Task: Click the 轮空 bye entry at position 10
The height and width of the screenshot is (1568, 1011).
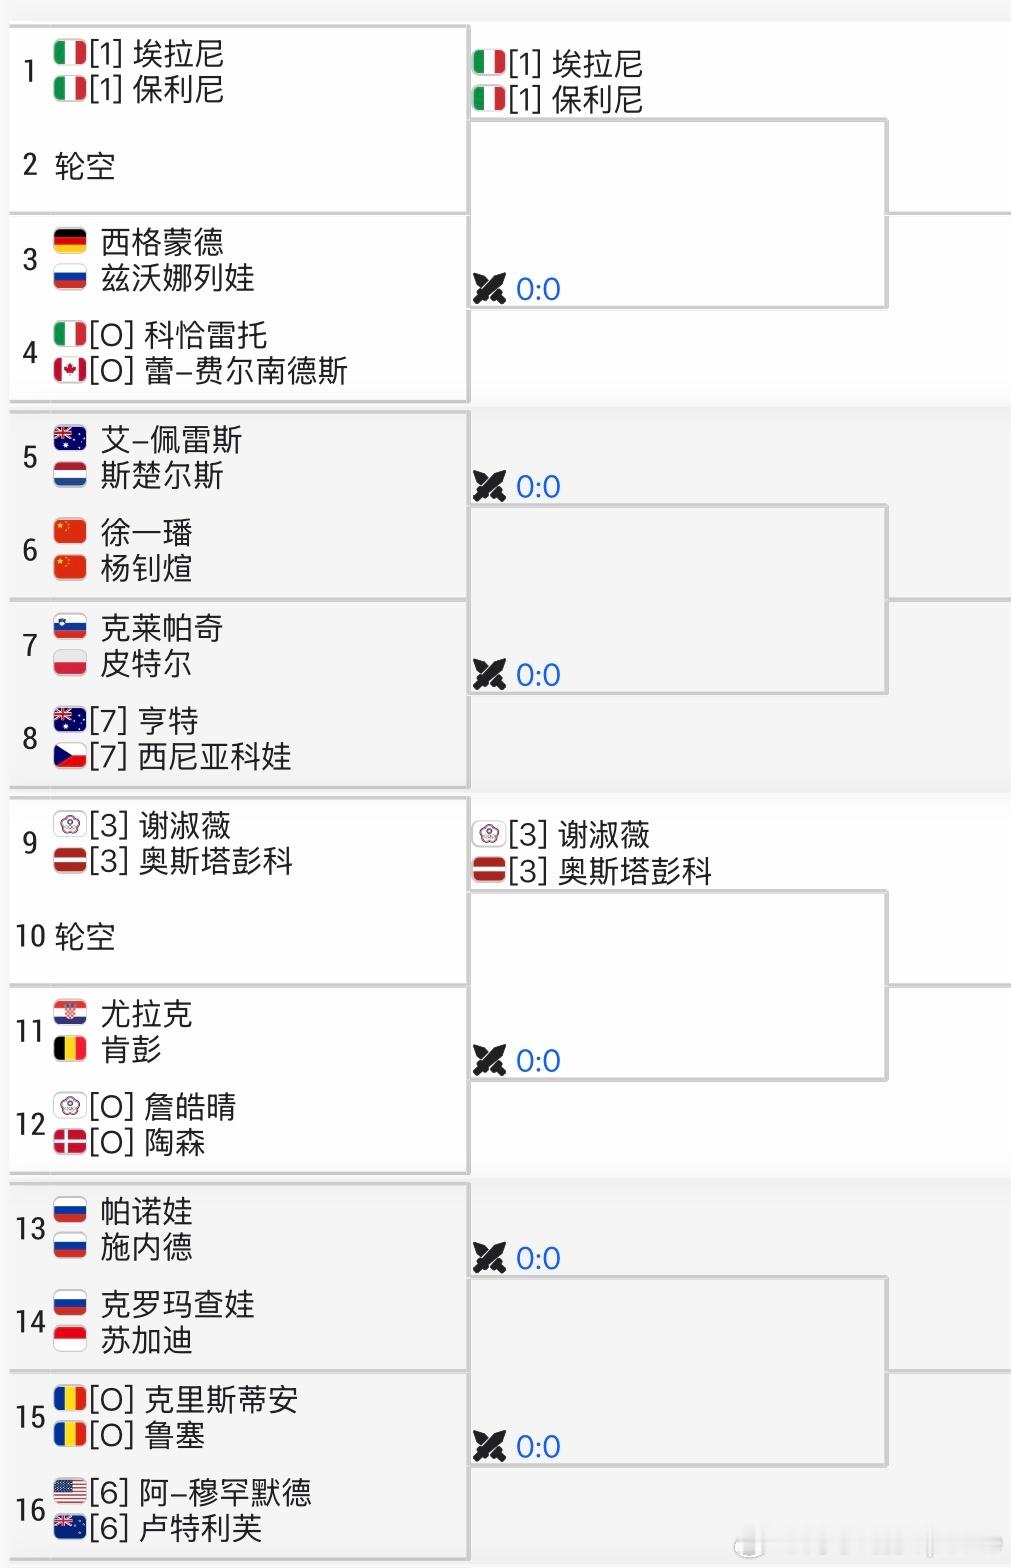Action: (85, 937)
